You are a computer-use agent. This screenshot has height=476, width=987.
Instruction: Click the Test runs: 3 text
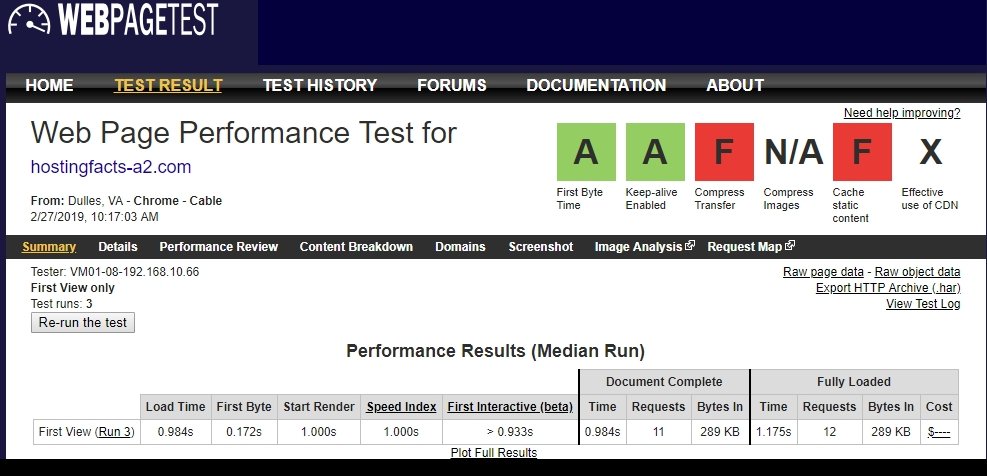(62, 304)
